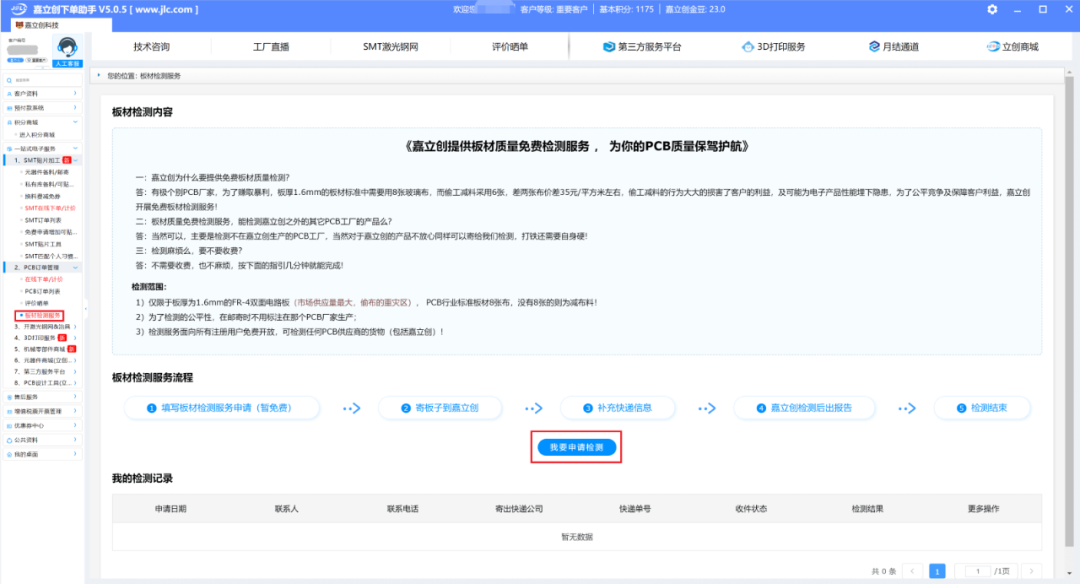Open 在线下单/计价 under PCB订单管理
The image size is (1080, 584).
pyautogui.click(x=43, y=280)
